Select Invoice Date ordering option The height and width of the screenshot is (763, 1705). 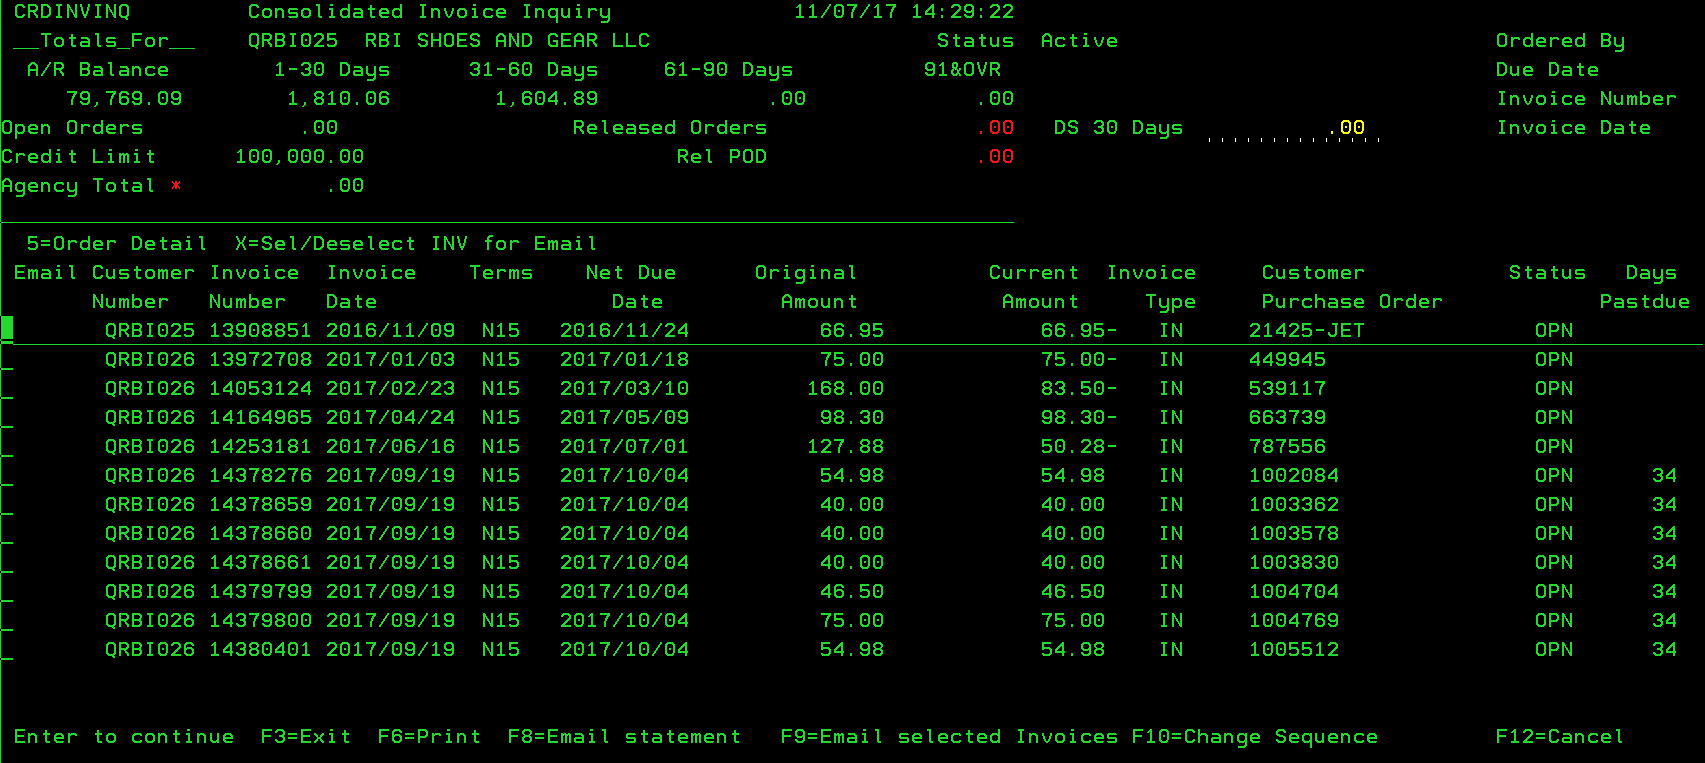tap(1573, 128)
